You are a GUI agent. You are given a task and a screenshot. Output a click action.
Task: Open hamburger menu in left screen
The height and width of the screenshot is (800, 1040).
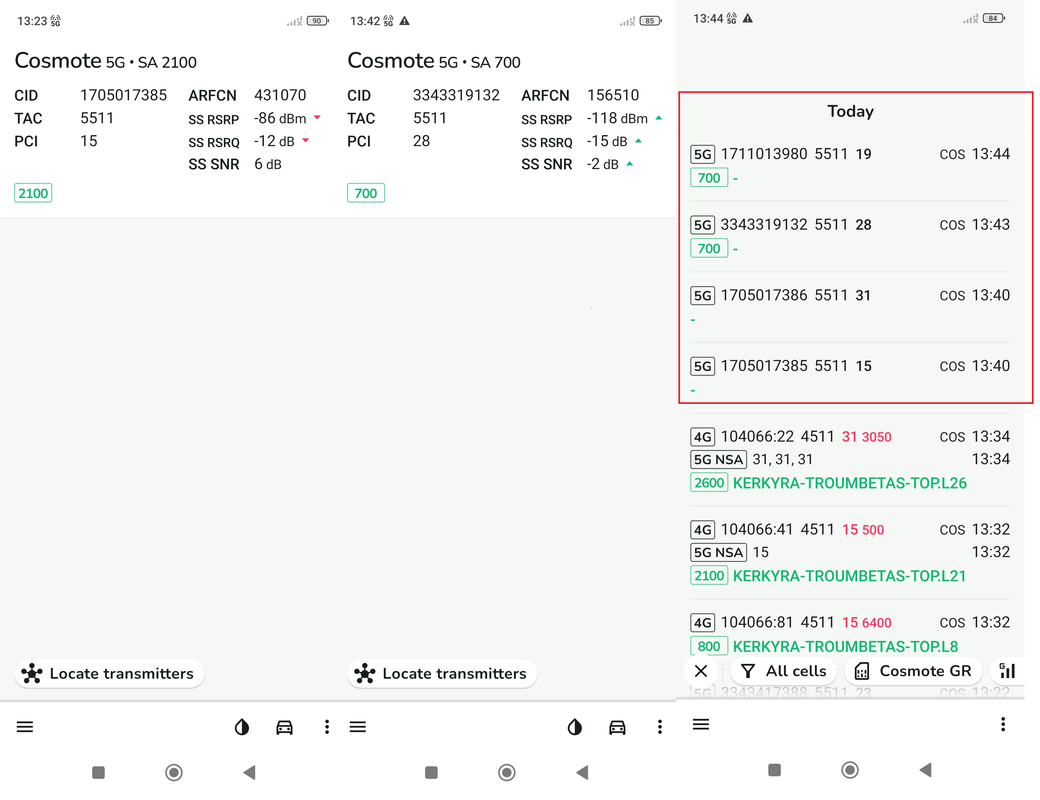coord(25,727)
